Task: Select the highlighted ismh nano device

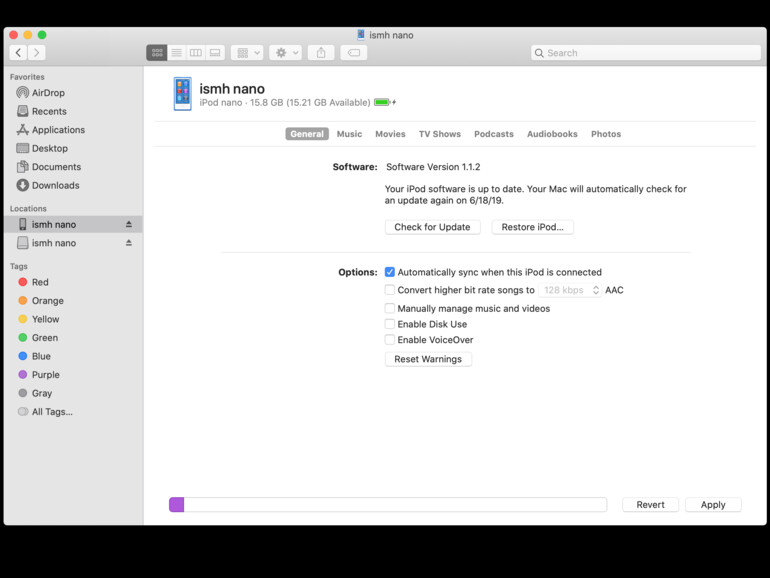Action: tap(73, 224)
